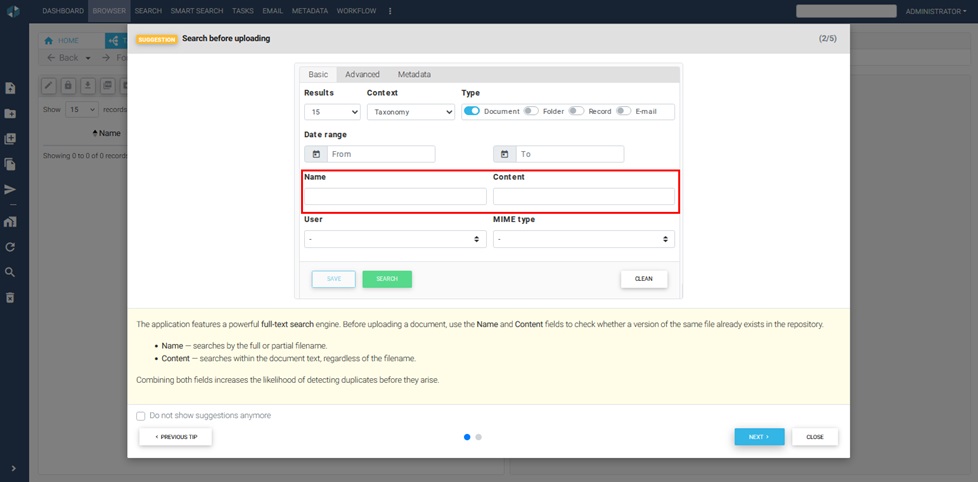The width and height of the screenshot is (978, 482).
Task: Click the NEXT tip button
Action: coord(759,437)
